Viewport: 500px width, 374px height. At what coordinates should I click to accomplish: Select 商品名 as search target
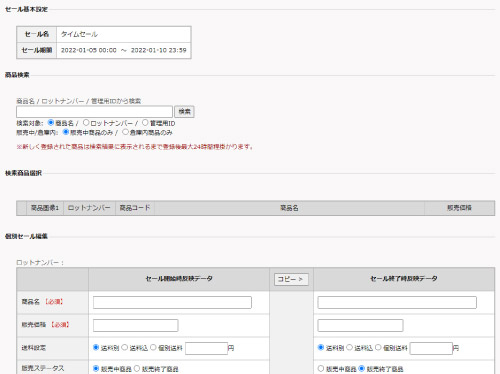51,123
